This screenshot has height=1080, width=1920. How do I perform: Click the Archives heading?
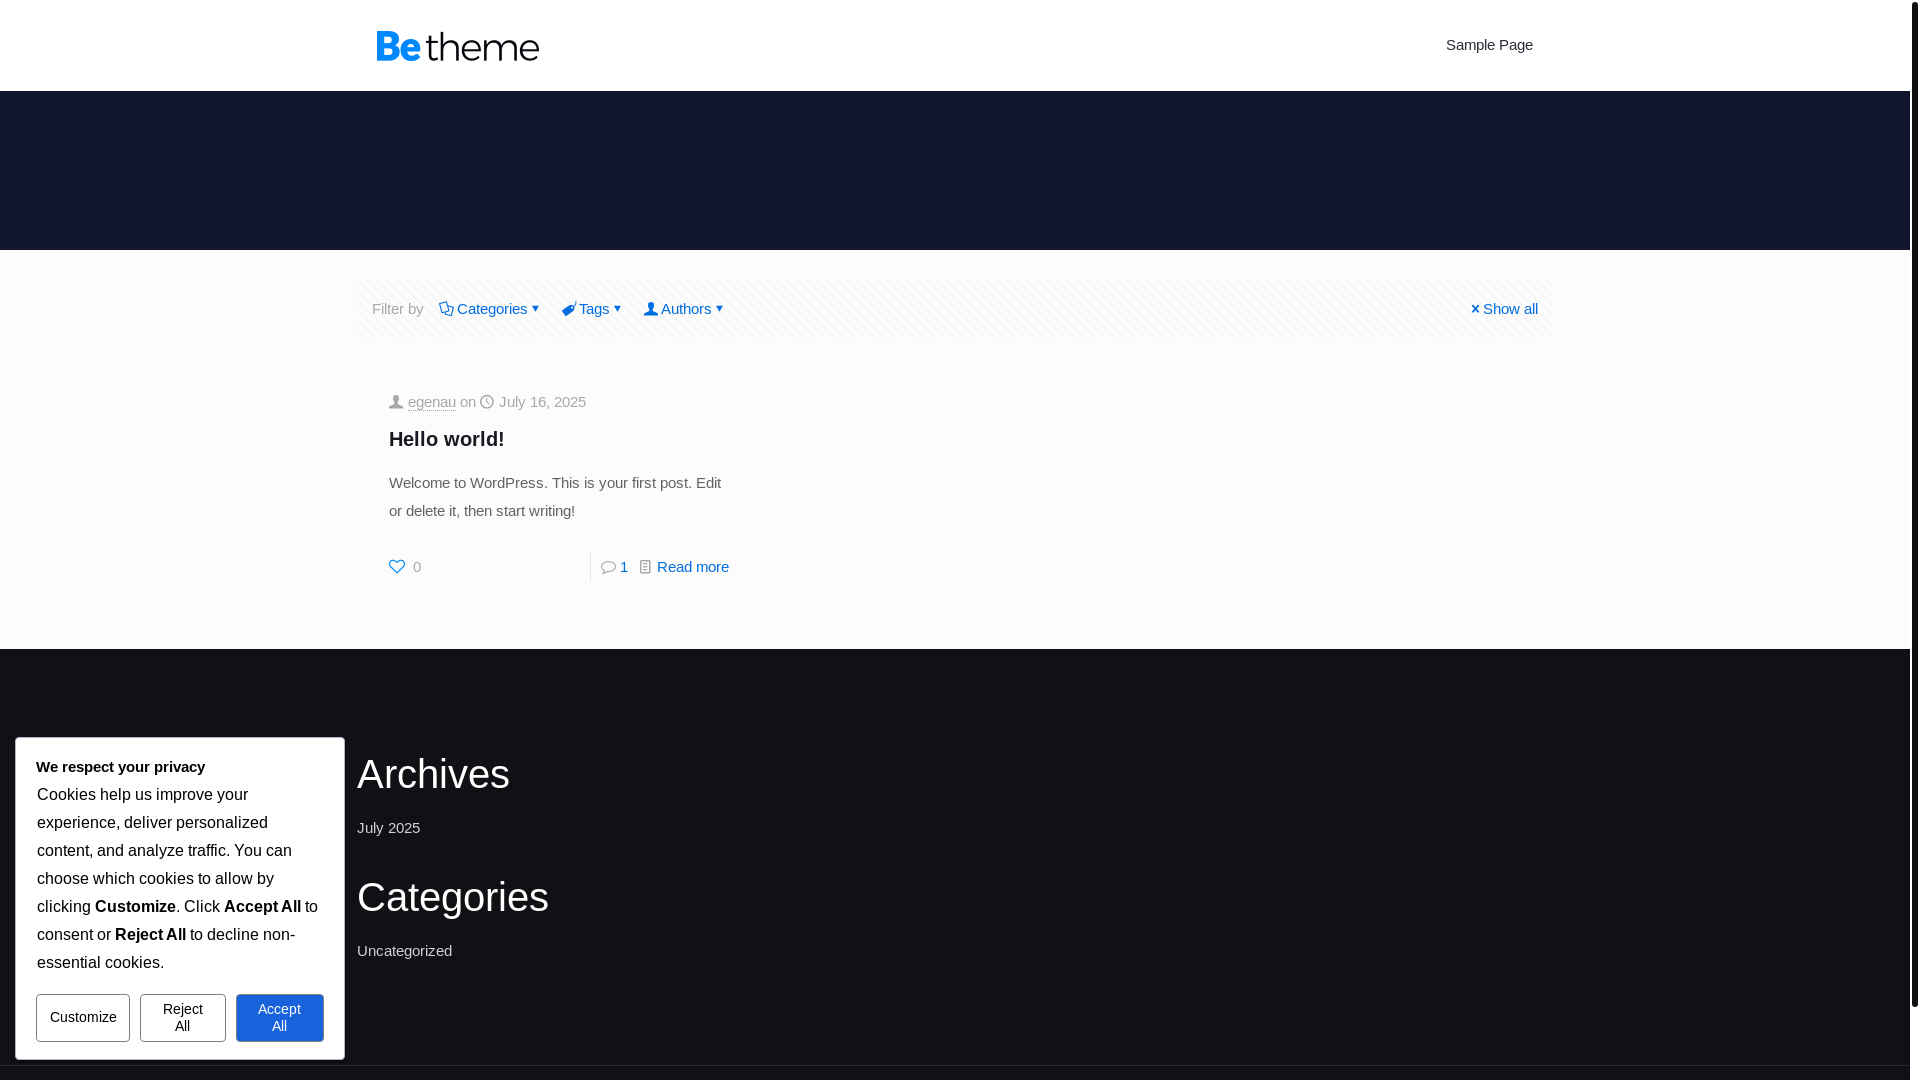(x=433, y=774)
